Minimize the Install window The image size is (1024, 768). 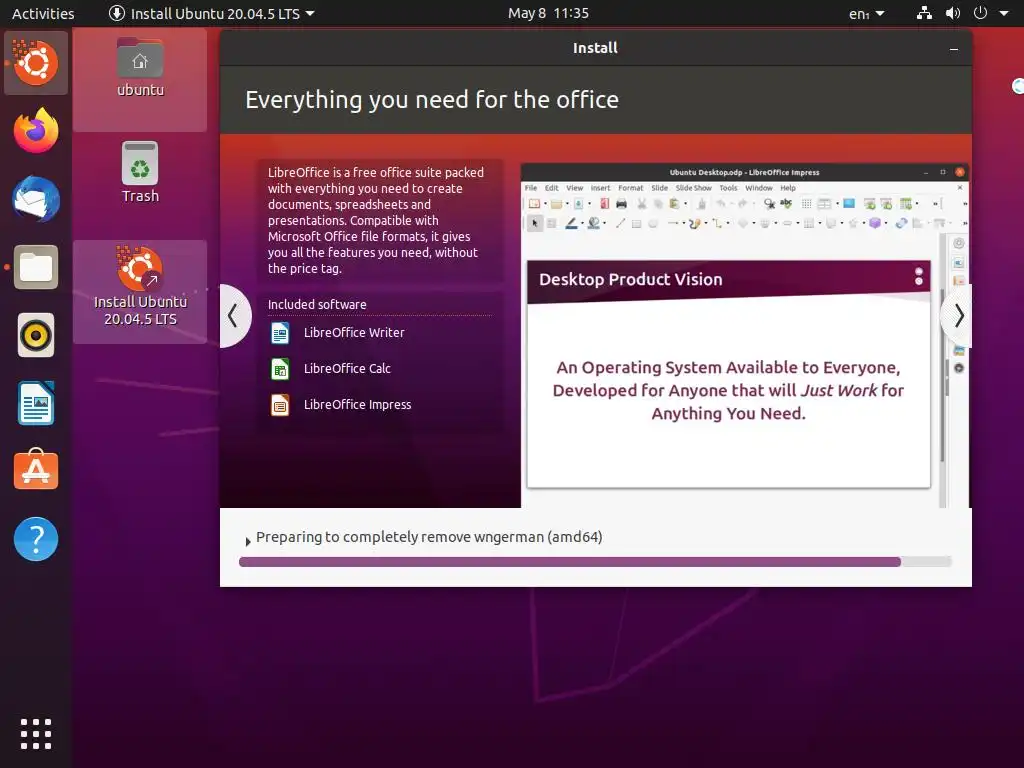coord(954,49)
